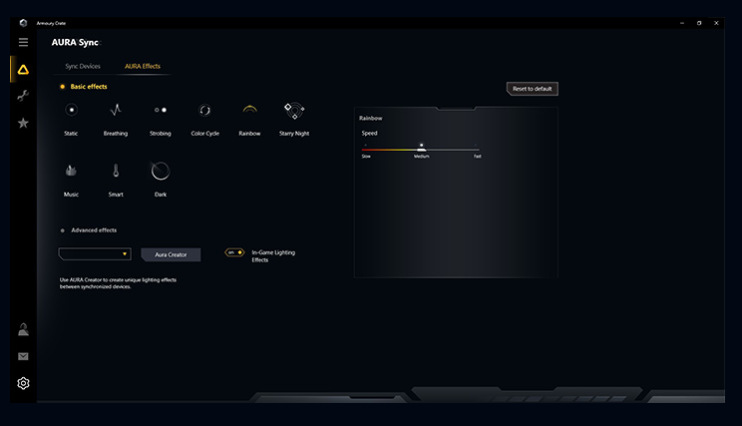Click the AURA Creator description text
The image size is (742, 426).
pyautogui.click(x=118, y=283)
